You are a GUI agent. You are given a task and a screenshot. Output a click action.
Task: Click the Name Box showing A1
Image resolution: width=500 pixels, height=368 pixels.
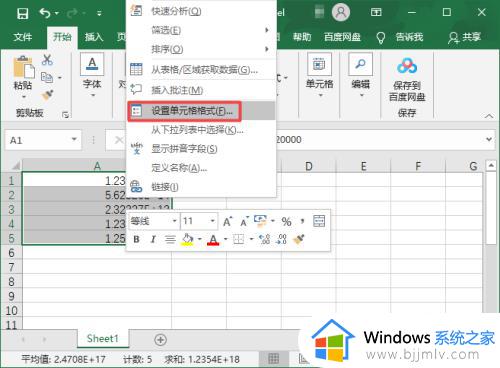38,140
